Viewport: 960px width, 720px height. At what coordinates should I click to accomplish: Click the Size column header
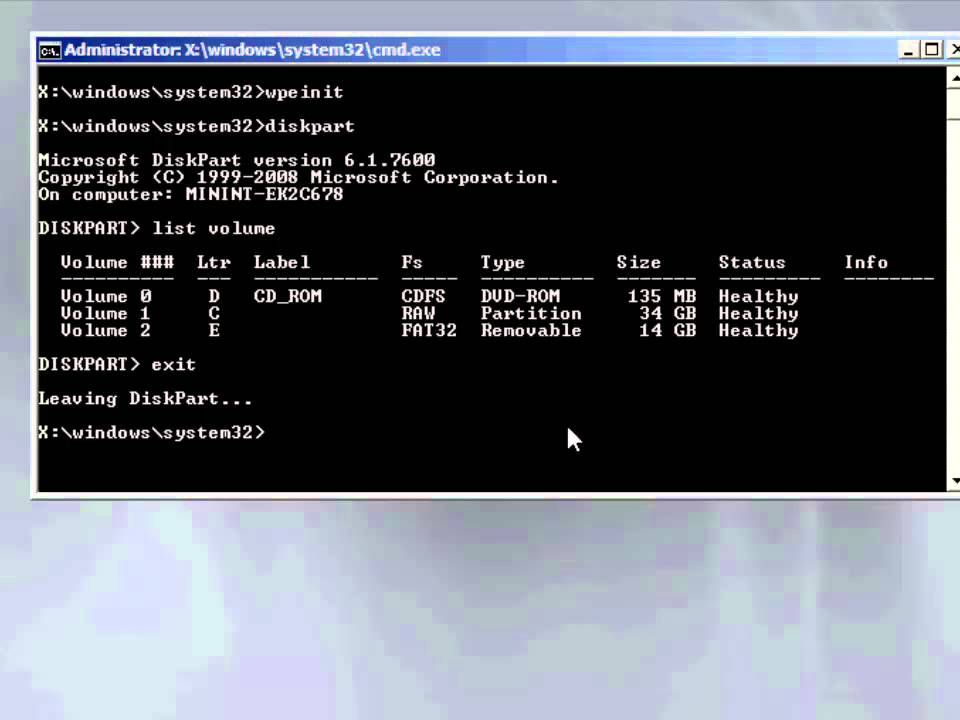tap(638, 263)
